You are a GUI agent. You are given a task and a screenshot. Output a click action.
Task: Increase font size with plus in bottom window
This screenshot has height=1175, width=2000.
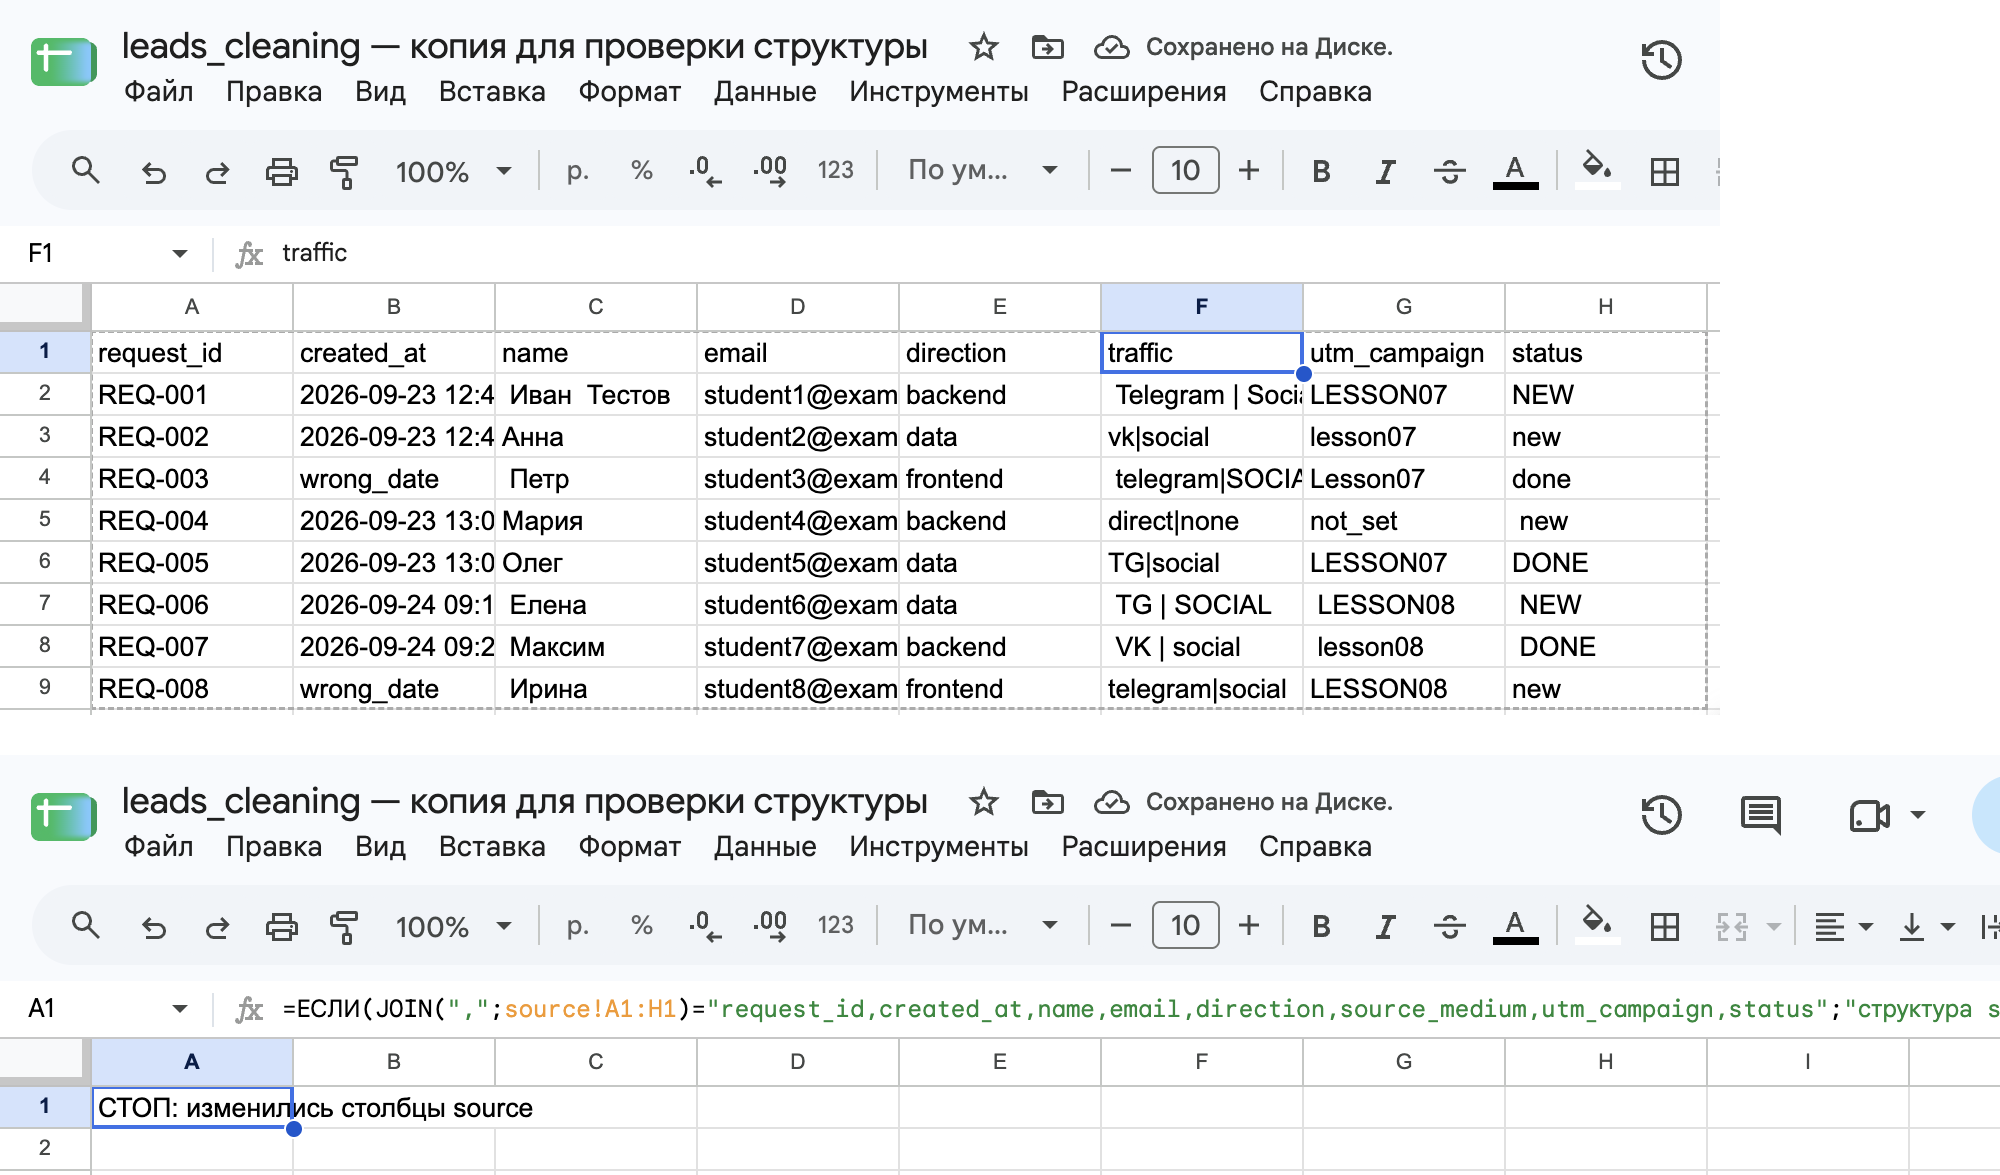[x=1249, y=926]
